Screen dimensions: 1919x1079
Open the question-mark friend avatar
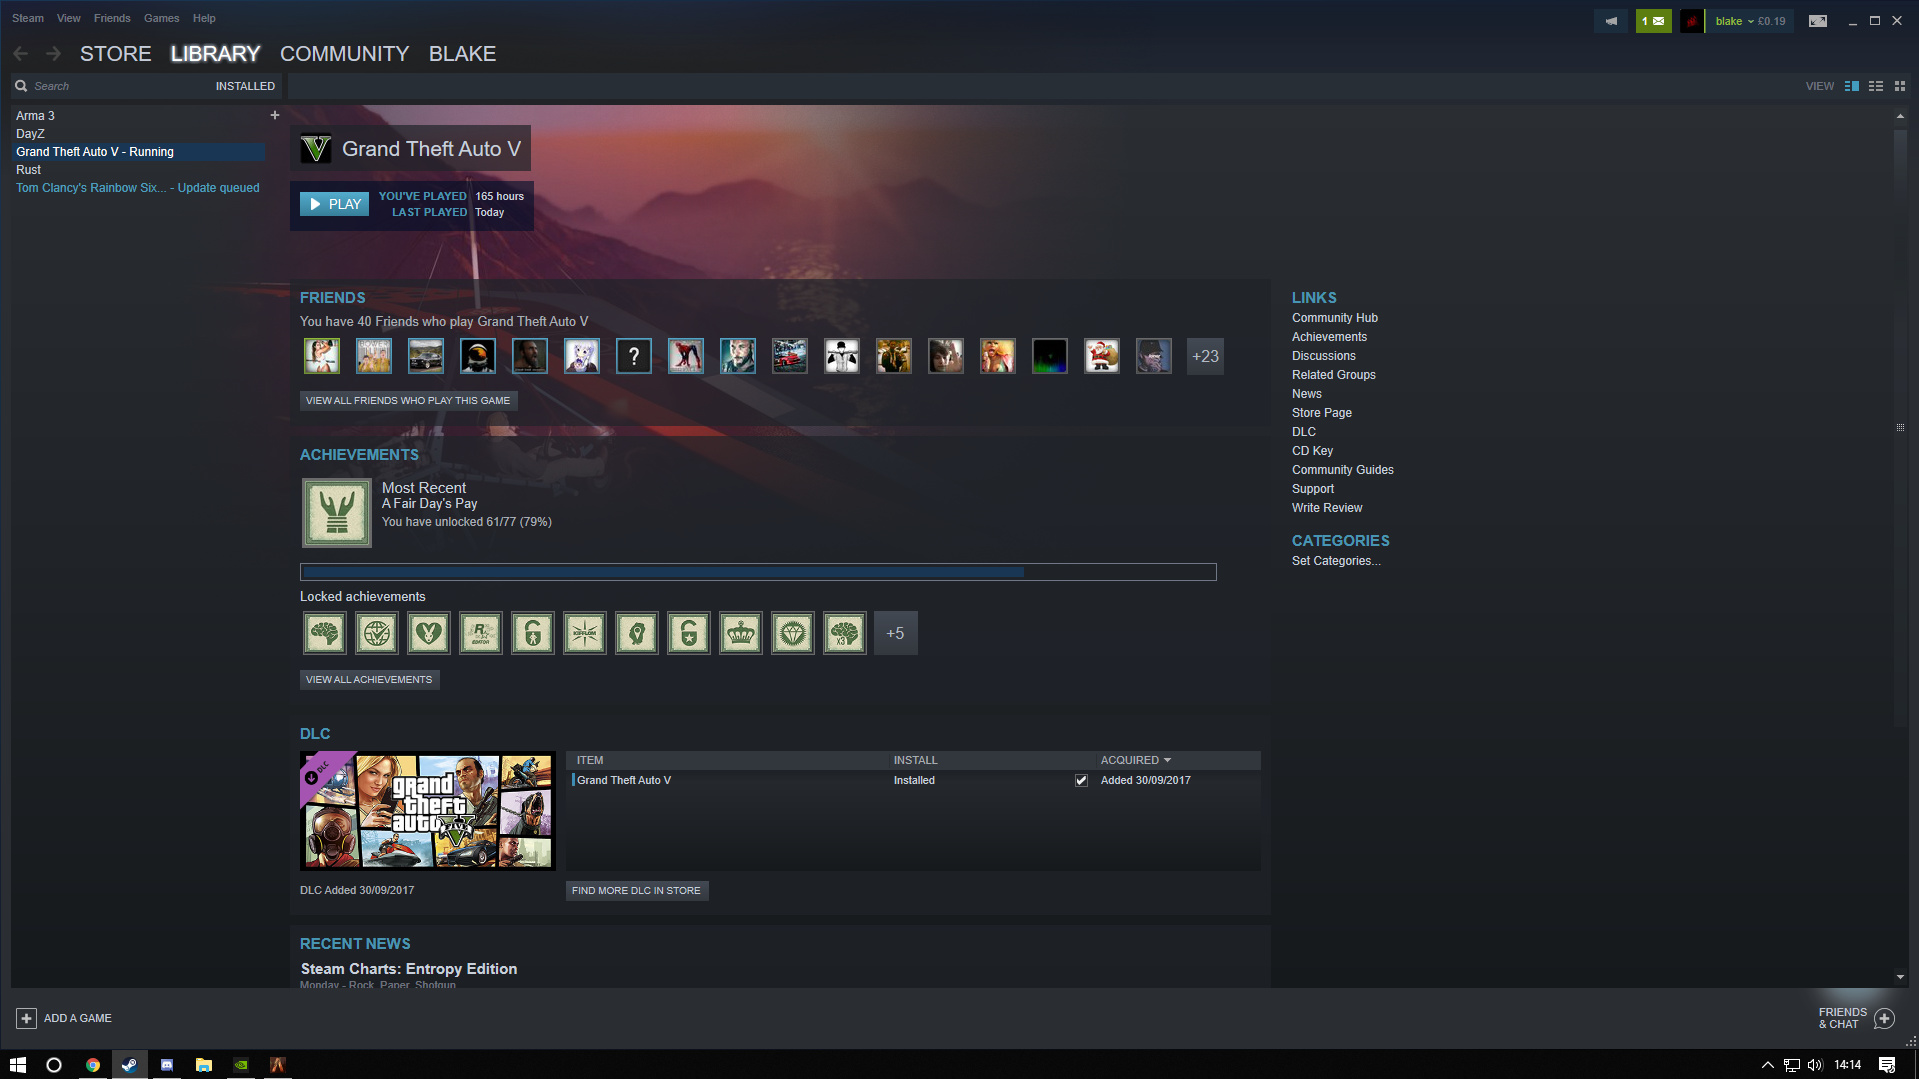click(634, 356)
